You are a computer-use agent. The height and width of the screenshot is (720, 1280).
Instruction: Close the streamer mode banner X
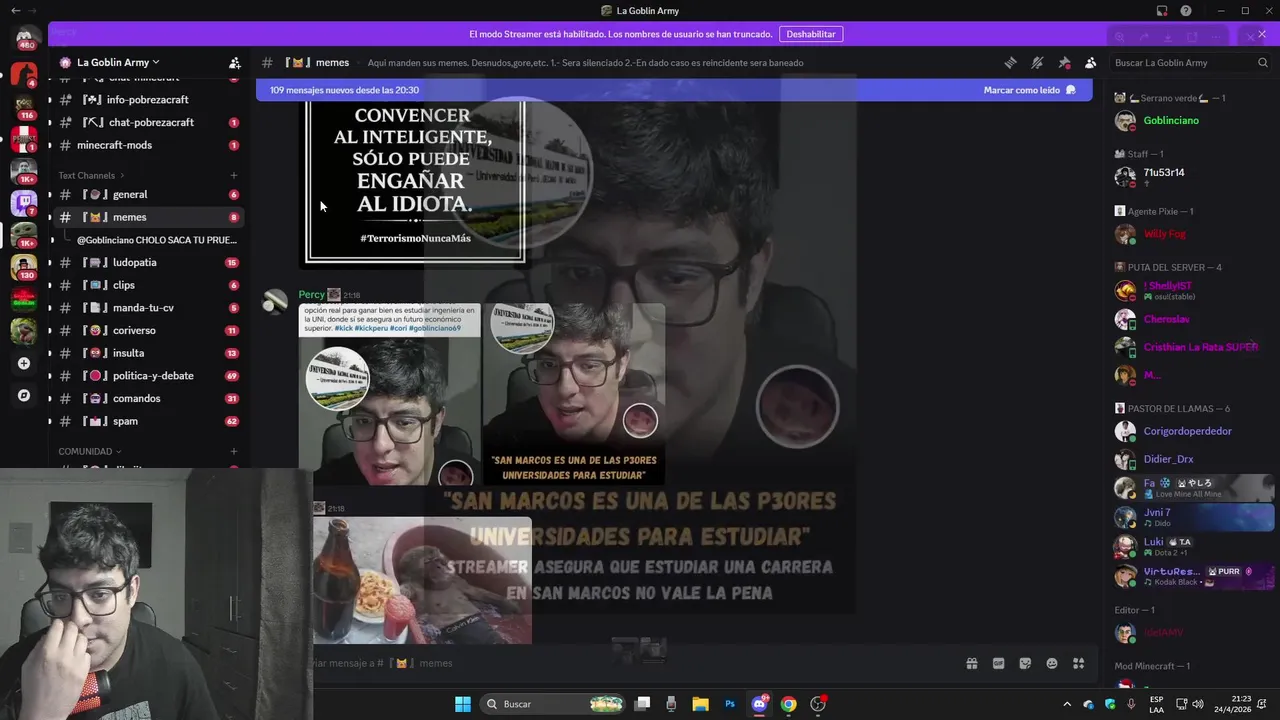1262,34
